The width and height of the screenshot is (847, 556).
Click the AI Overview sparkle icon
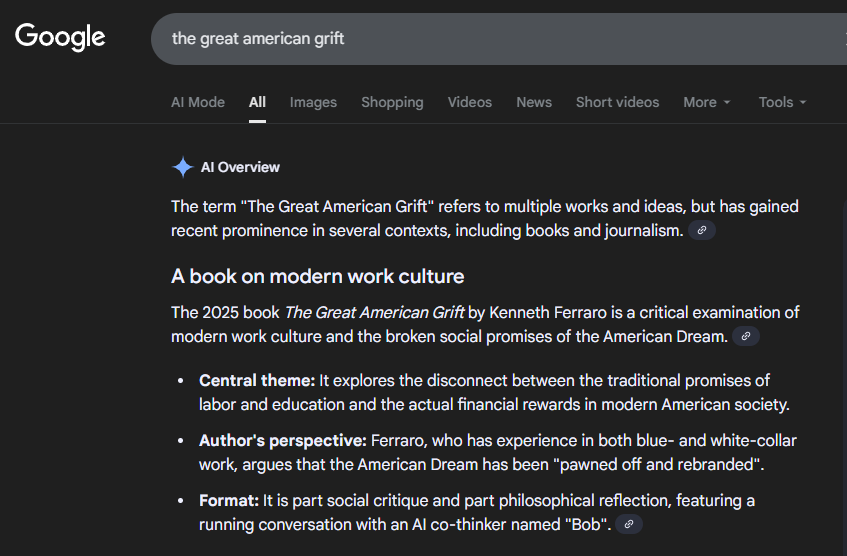pyautogui.click(x=183, y=167)
